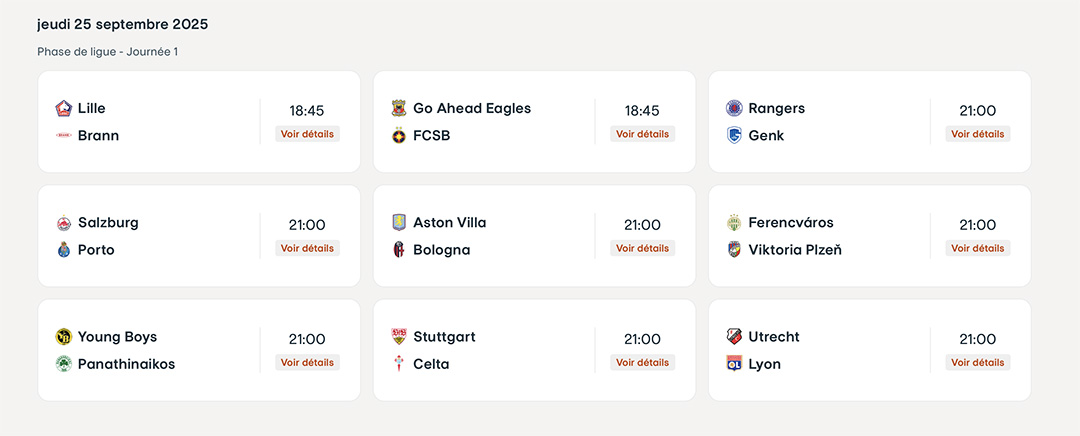View details for Go Ahead Eagles match
This screenshot has width=1080, height=436.
642,134
